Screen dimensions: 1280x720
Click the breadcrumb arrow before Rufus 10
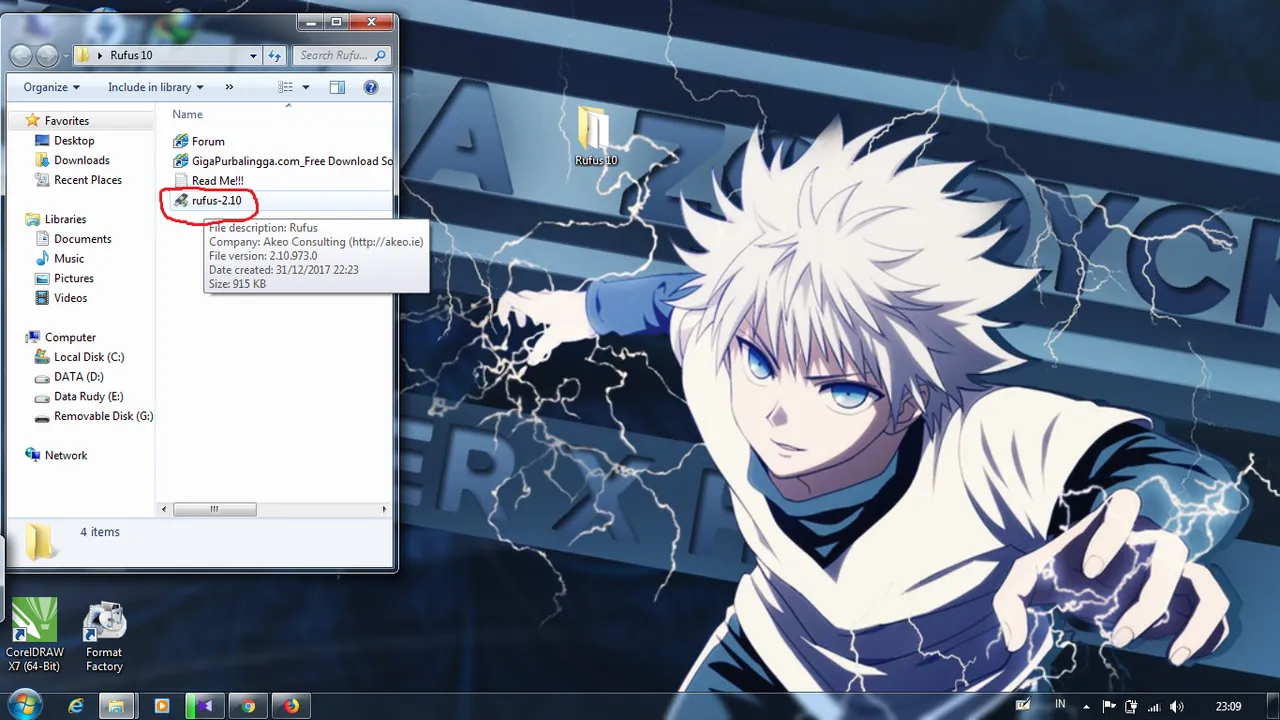[100, 56]
